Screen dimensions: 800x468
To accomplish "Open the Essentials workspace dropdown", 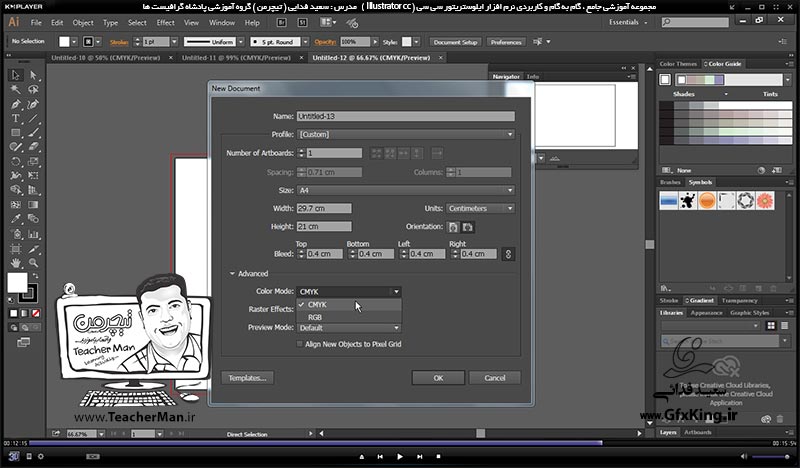I will coord(628,22).
